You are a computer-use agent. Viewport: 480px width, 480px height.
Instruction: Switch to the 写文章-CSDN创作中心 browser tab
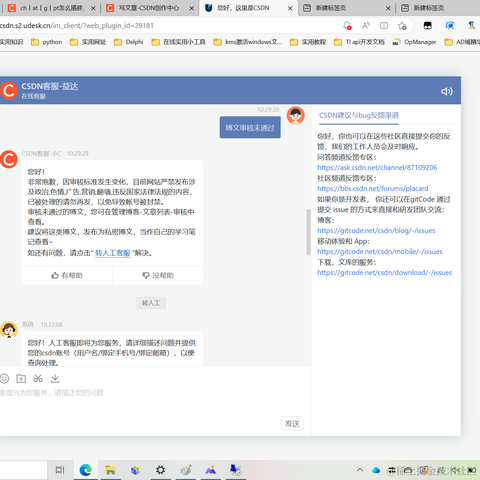149,8
